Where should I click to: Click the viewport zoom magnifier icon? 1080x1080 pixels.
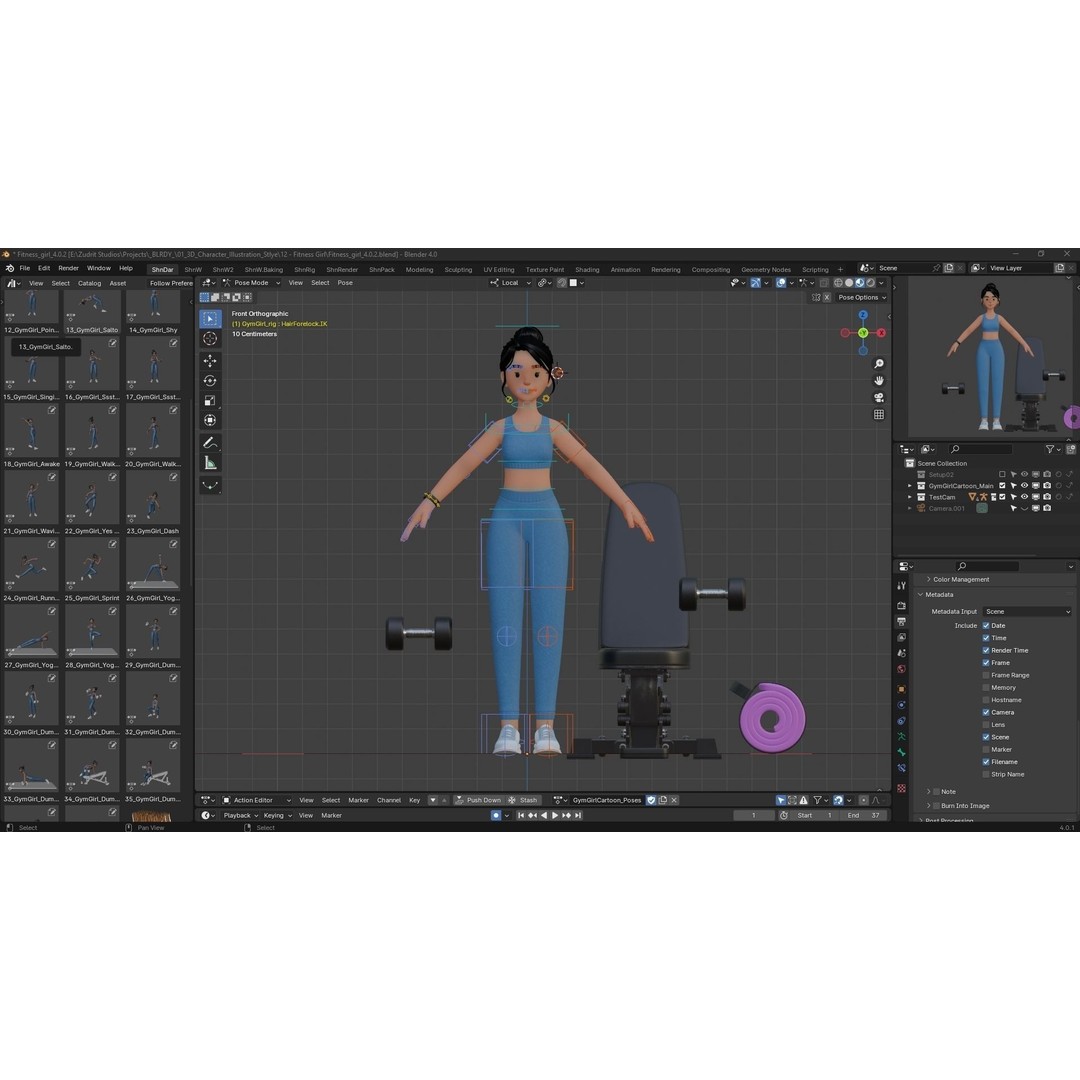click(x=879, y=364)
